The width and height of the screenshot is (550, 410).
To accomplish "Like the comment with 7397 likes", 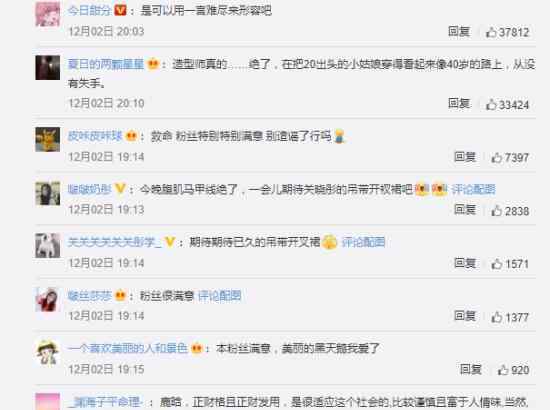I will click(496, 158).
